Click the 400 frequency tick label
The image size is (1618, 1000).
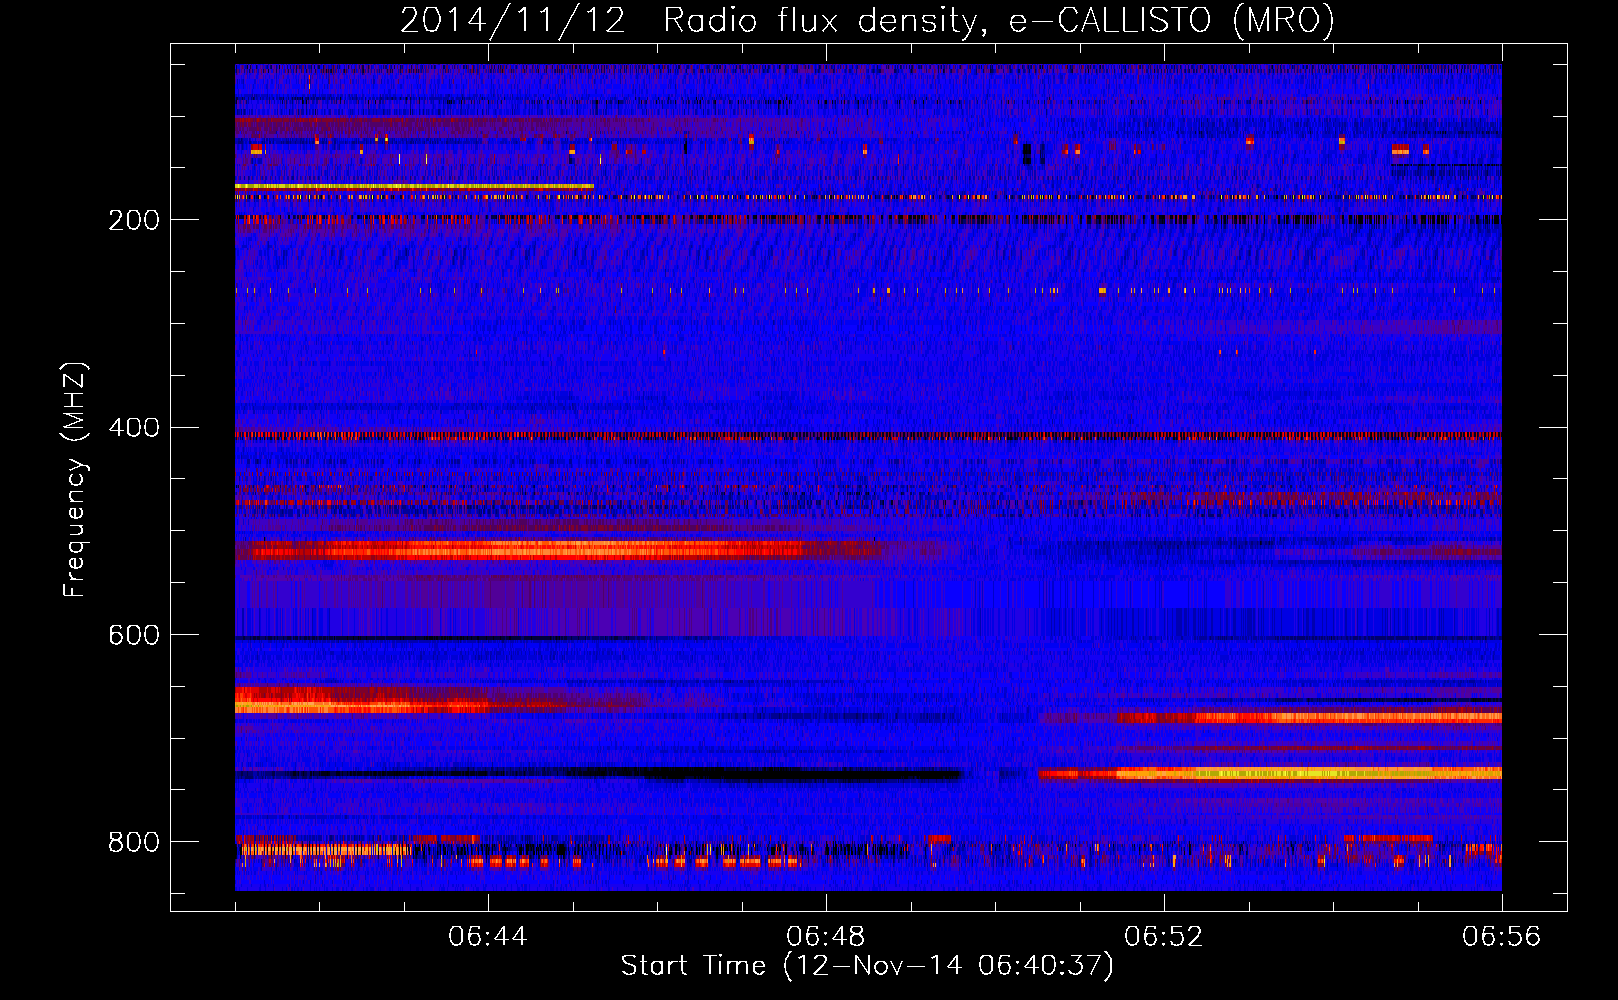[134, 428]
